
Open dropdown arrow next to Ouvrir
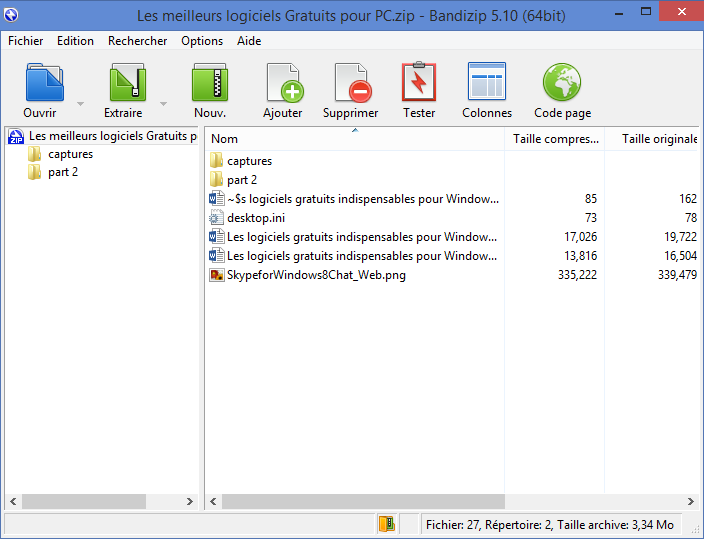tap(80, 103)
